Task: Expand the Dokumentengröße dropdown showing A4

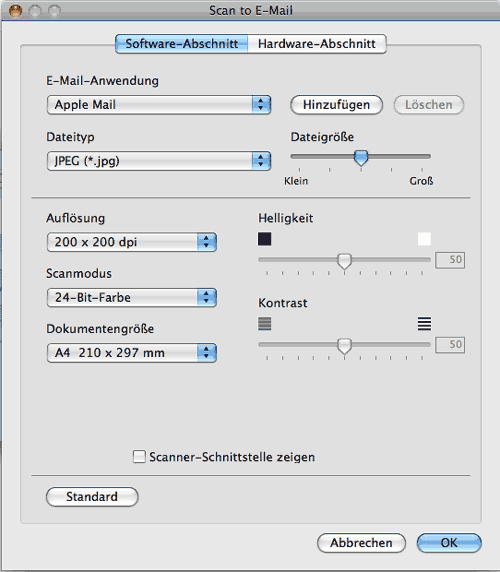Action: click(x=132, y=353)
